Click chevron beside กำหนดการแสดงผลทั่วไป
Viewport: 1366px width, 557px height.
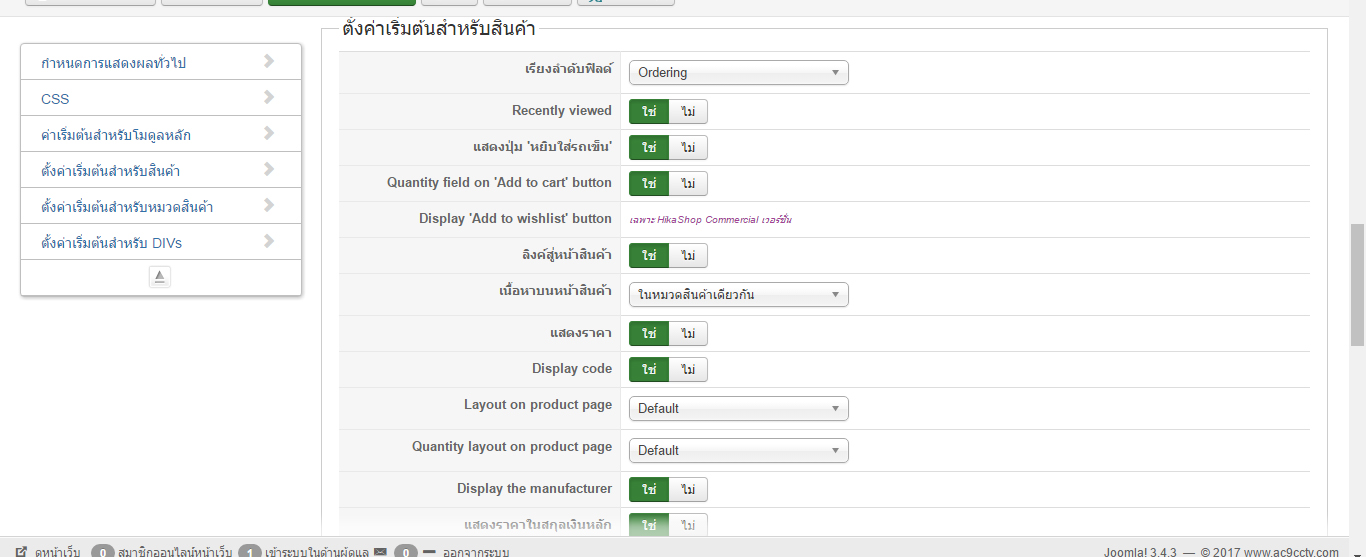click(x=269, y=61)
